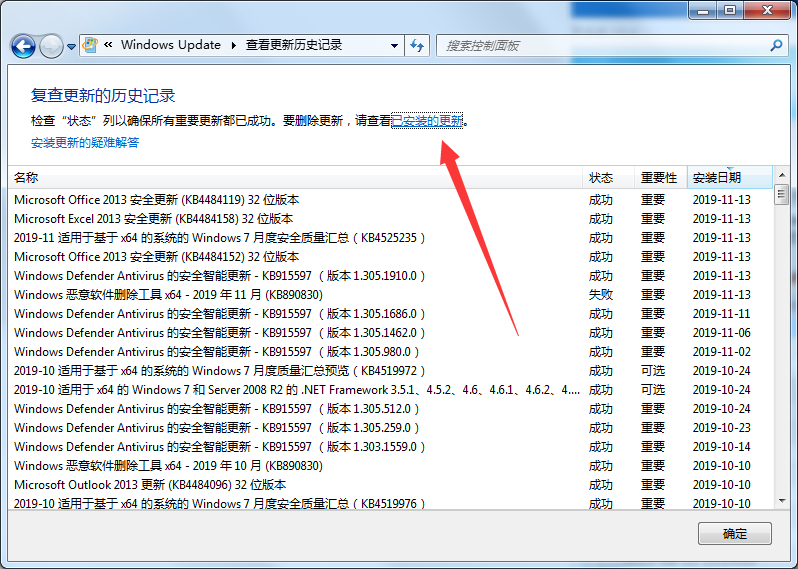Select 恶意软件删除工具 2019 年 10 月 row
This screenshot has height=569, width=798.
coord(390,466)
